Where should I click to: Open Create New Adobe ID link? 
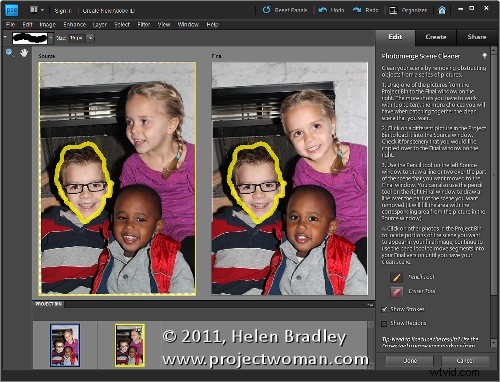click(x=108, y=11)
